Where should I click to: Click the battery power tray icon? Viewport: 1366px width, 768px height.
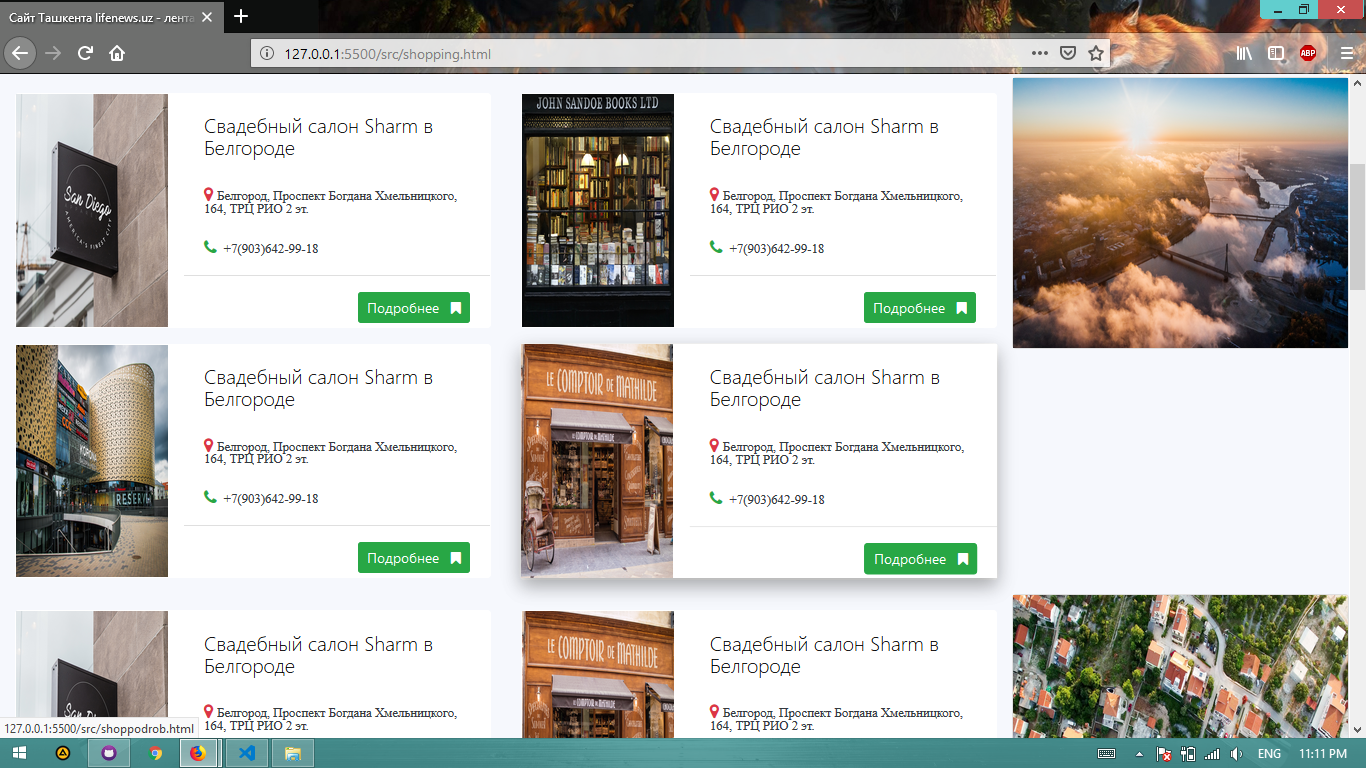pos(1188,753)
